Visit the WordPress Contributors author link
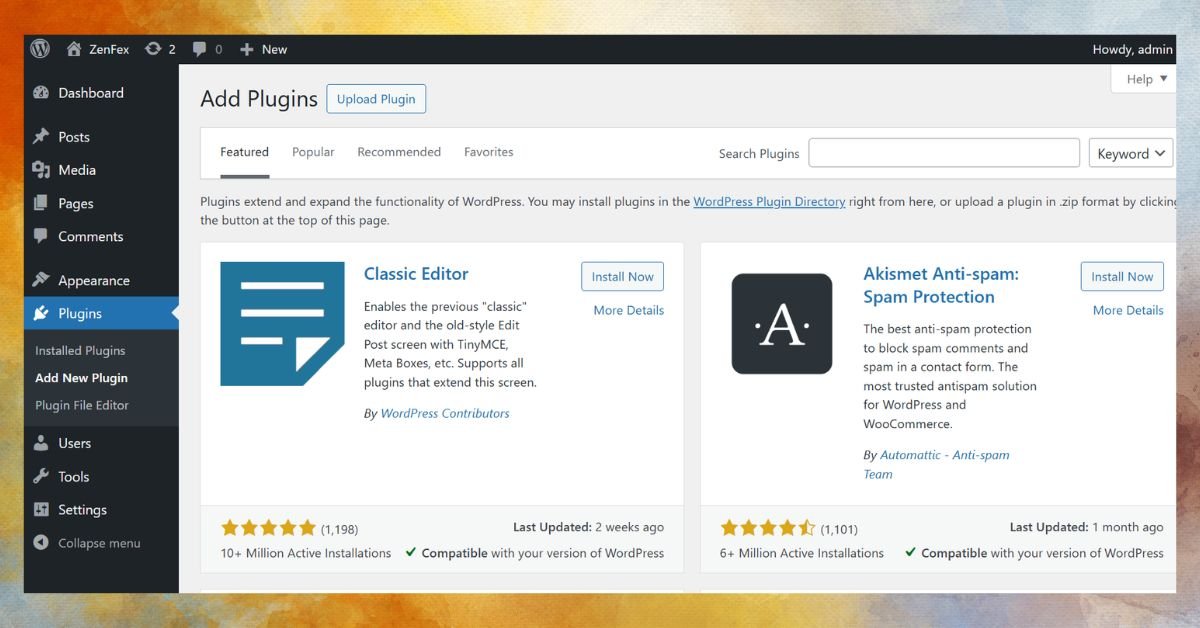This screenshot has height=628, width=1200. (x=445, y=413)
